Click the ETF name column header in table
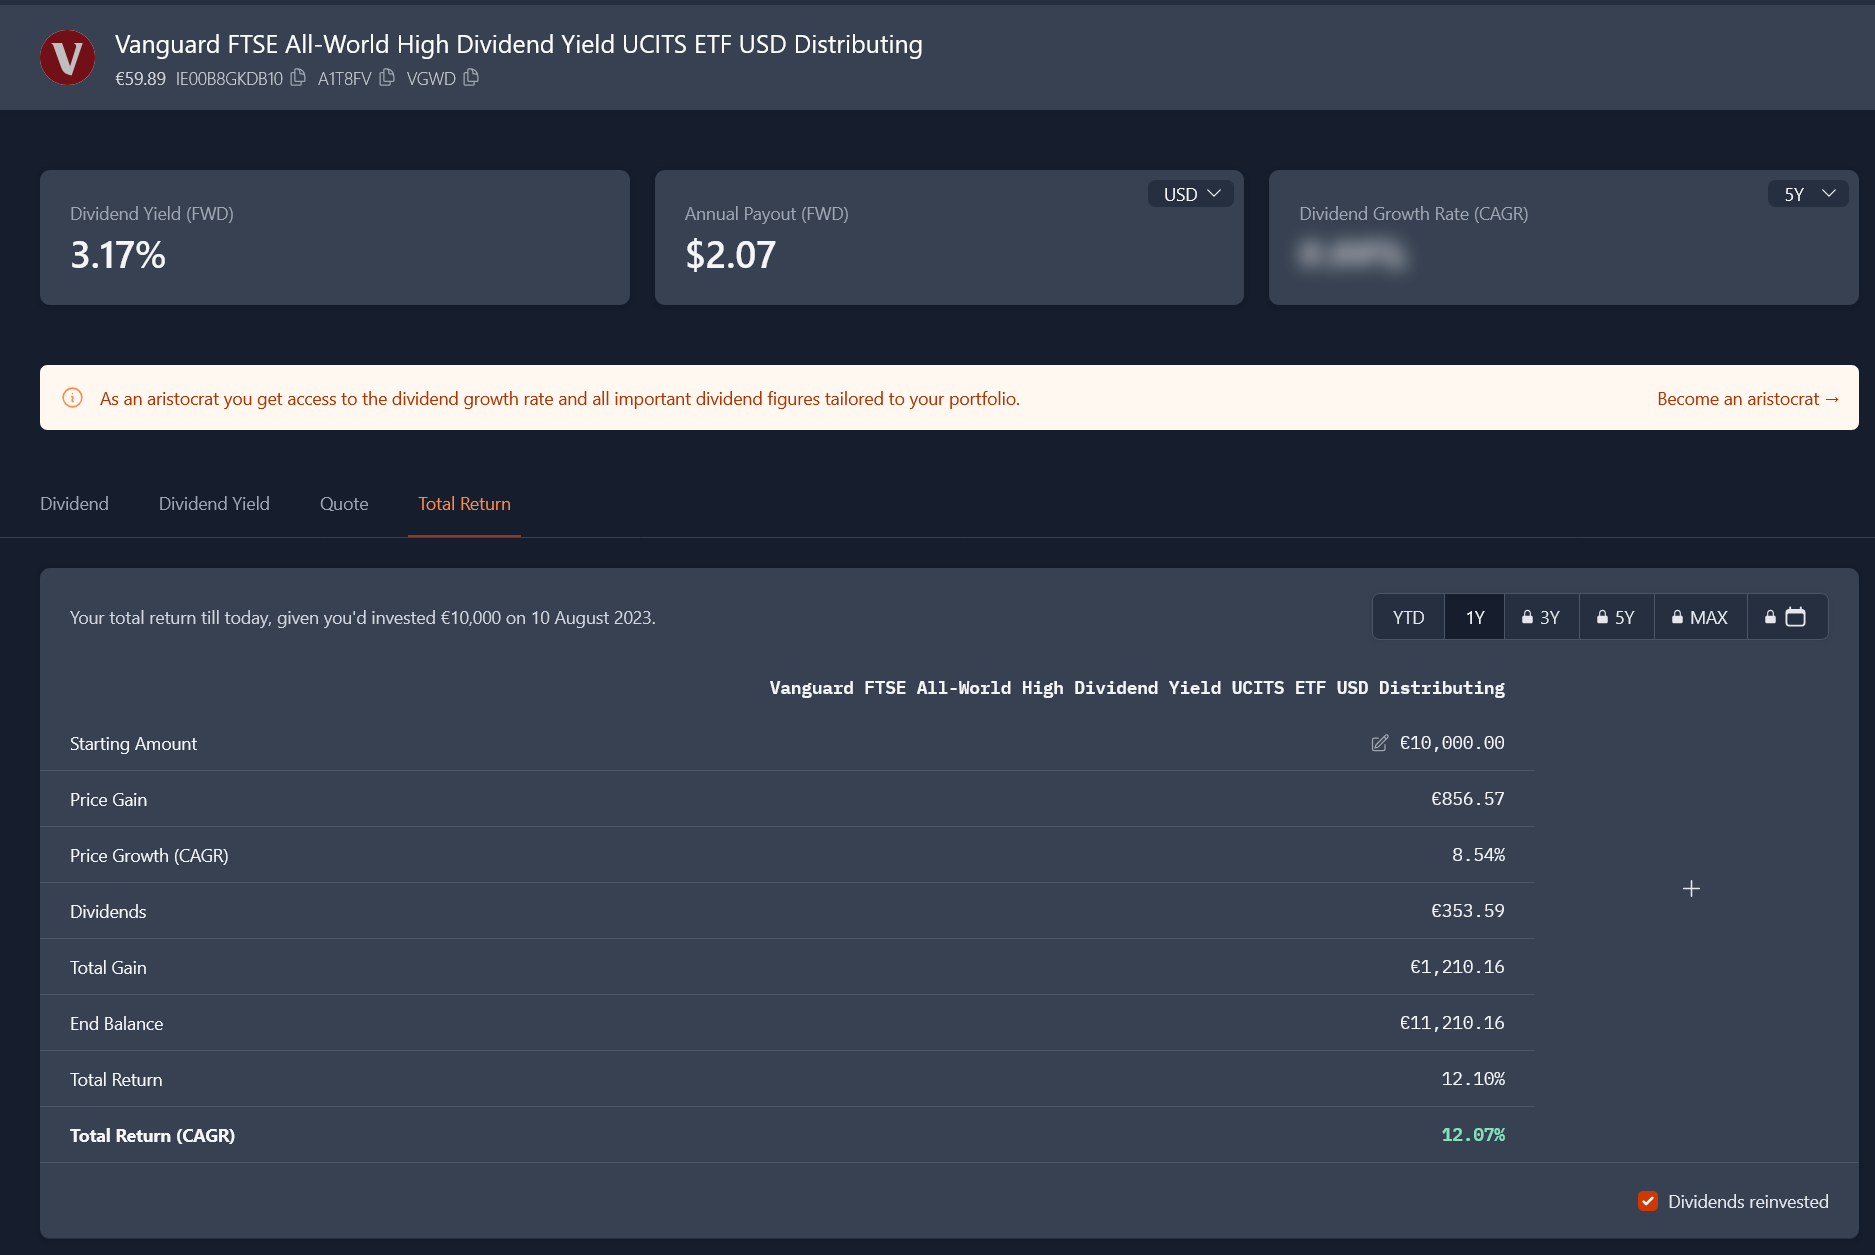 coord(1137,688)
